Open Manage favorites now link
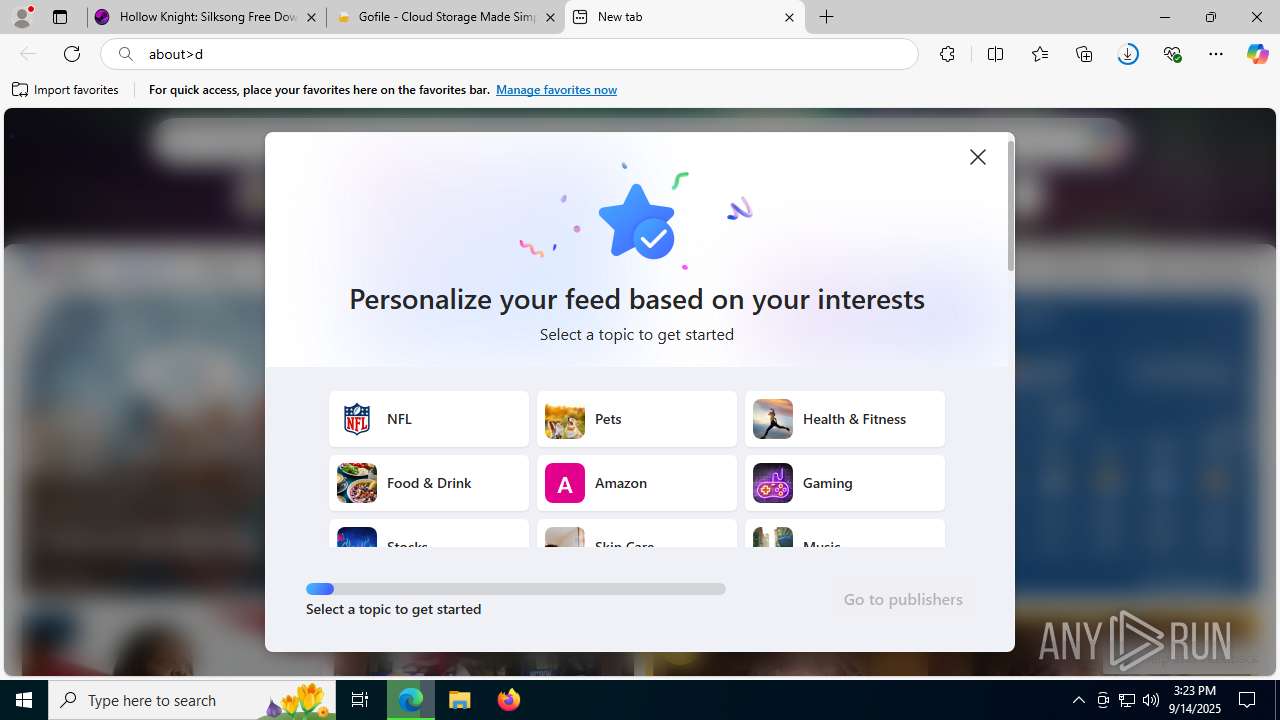This screenshot has width=1280, height=720. (556, 90)
